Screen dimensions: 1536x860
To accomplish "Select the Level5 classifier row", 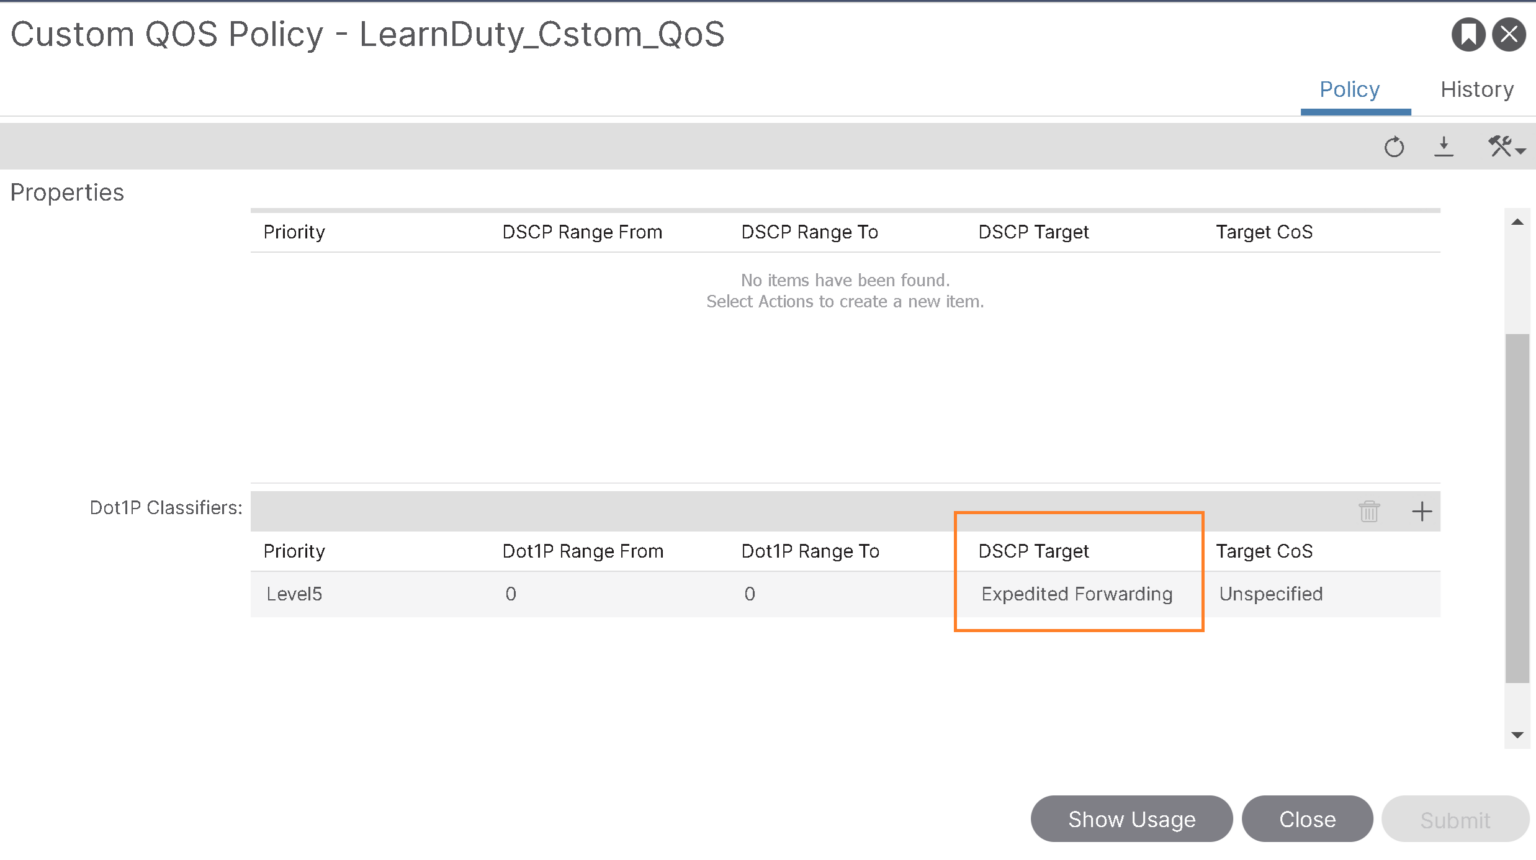I will (290, 593).
